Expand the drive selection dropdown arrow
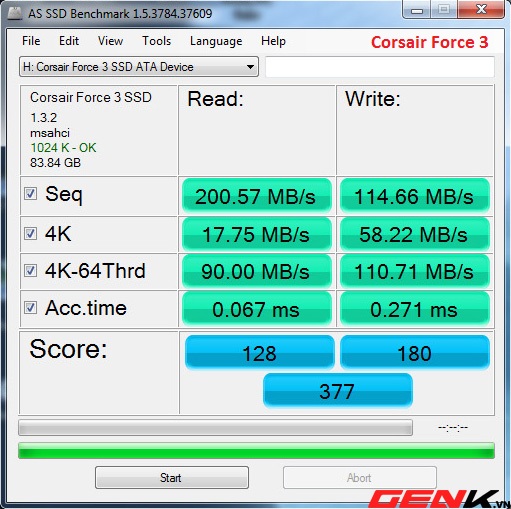The image size is (511, 509). [250, 67]
